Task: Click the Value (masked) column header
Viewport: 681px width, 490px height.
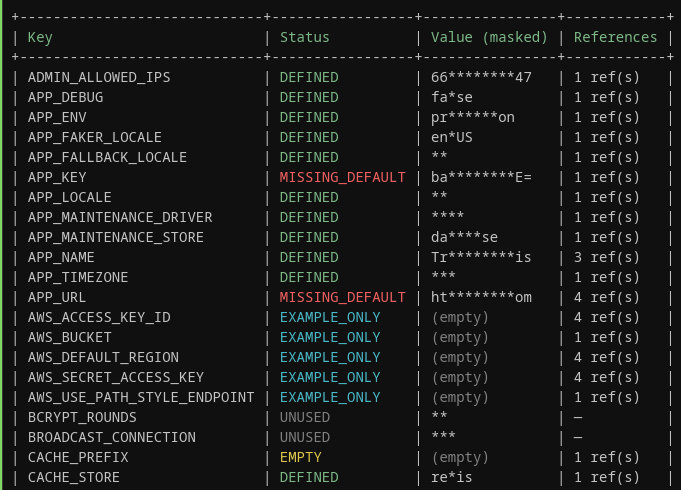Action: (489, 37)
